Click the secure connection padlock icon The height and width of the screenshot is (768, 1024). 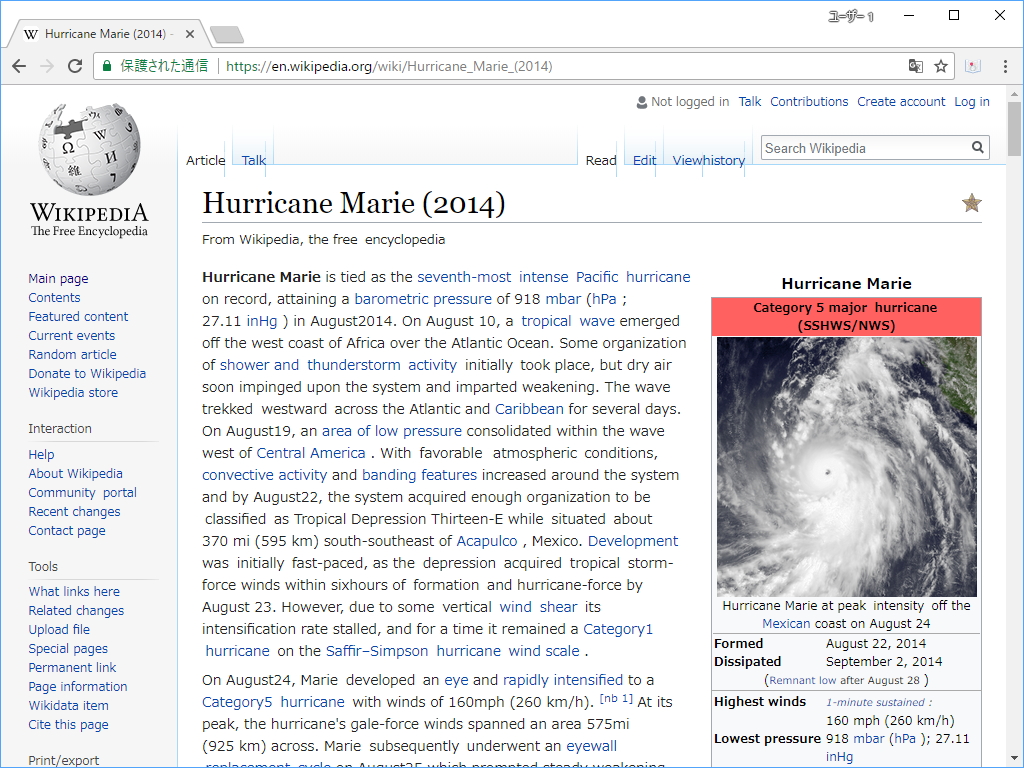coord(106,66)
